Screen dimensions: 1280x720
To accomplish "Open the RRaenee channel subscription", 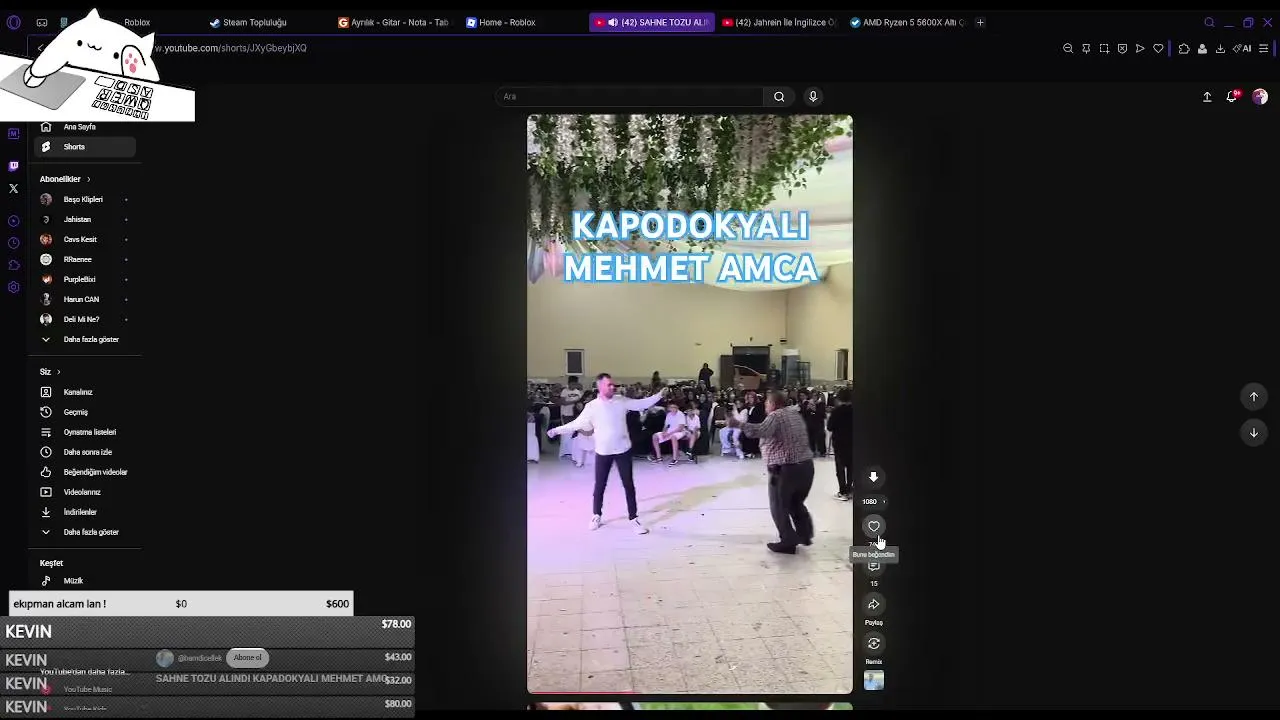I will [85, 259].
